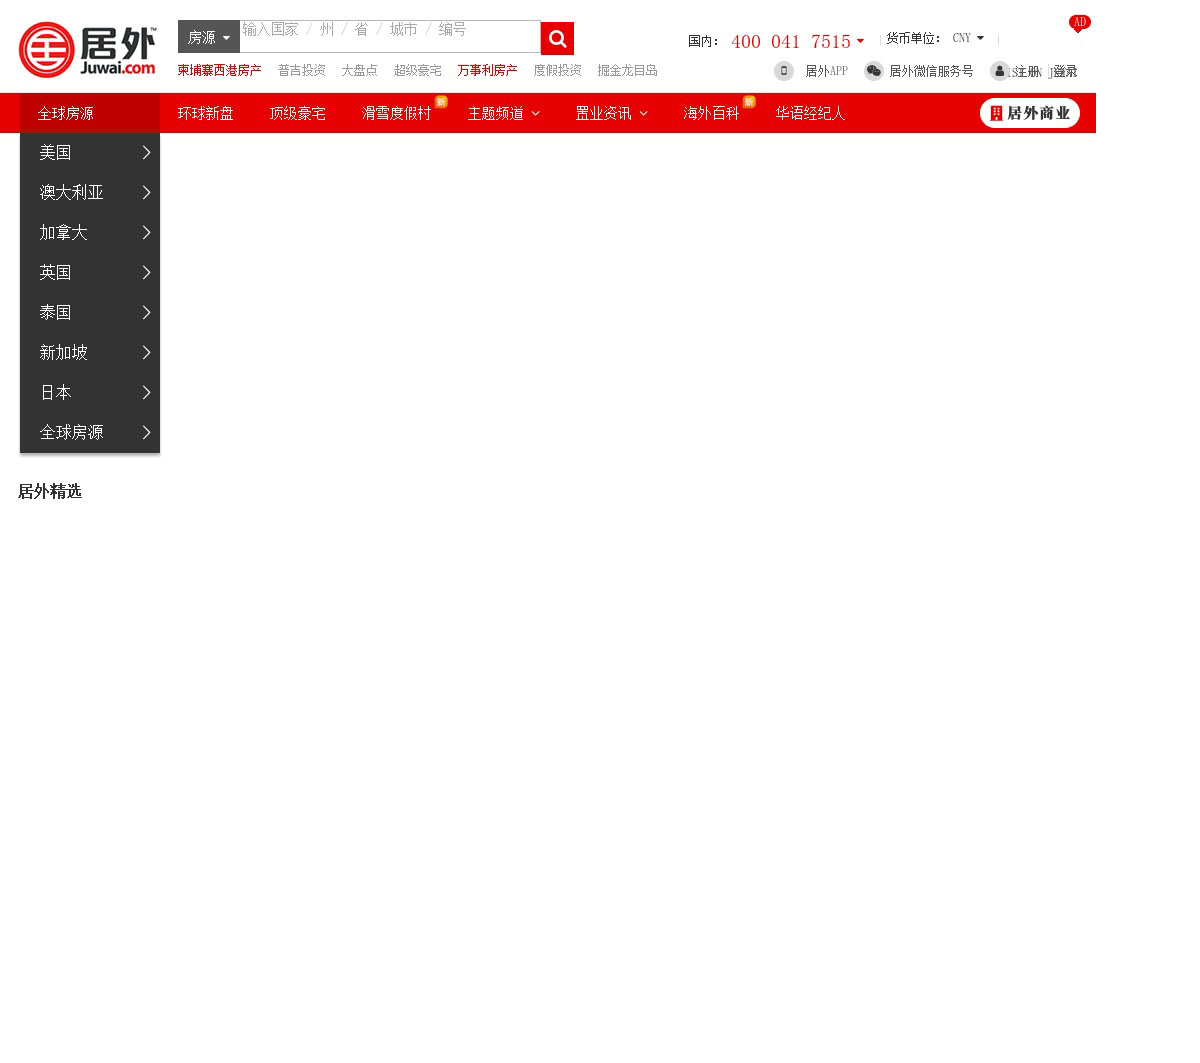The image size is (1200, 1063).
Task: Click the 大盘点 link
Action: coord(360,71)
